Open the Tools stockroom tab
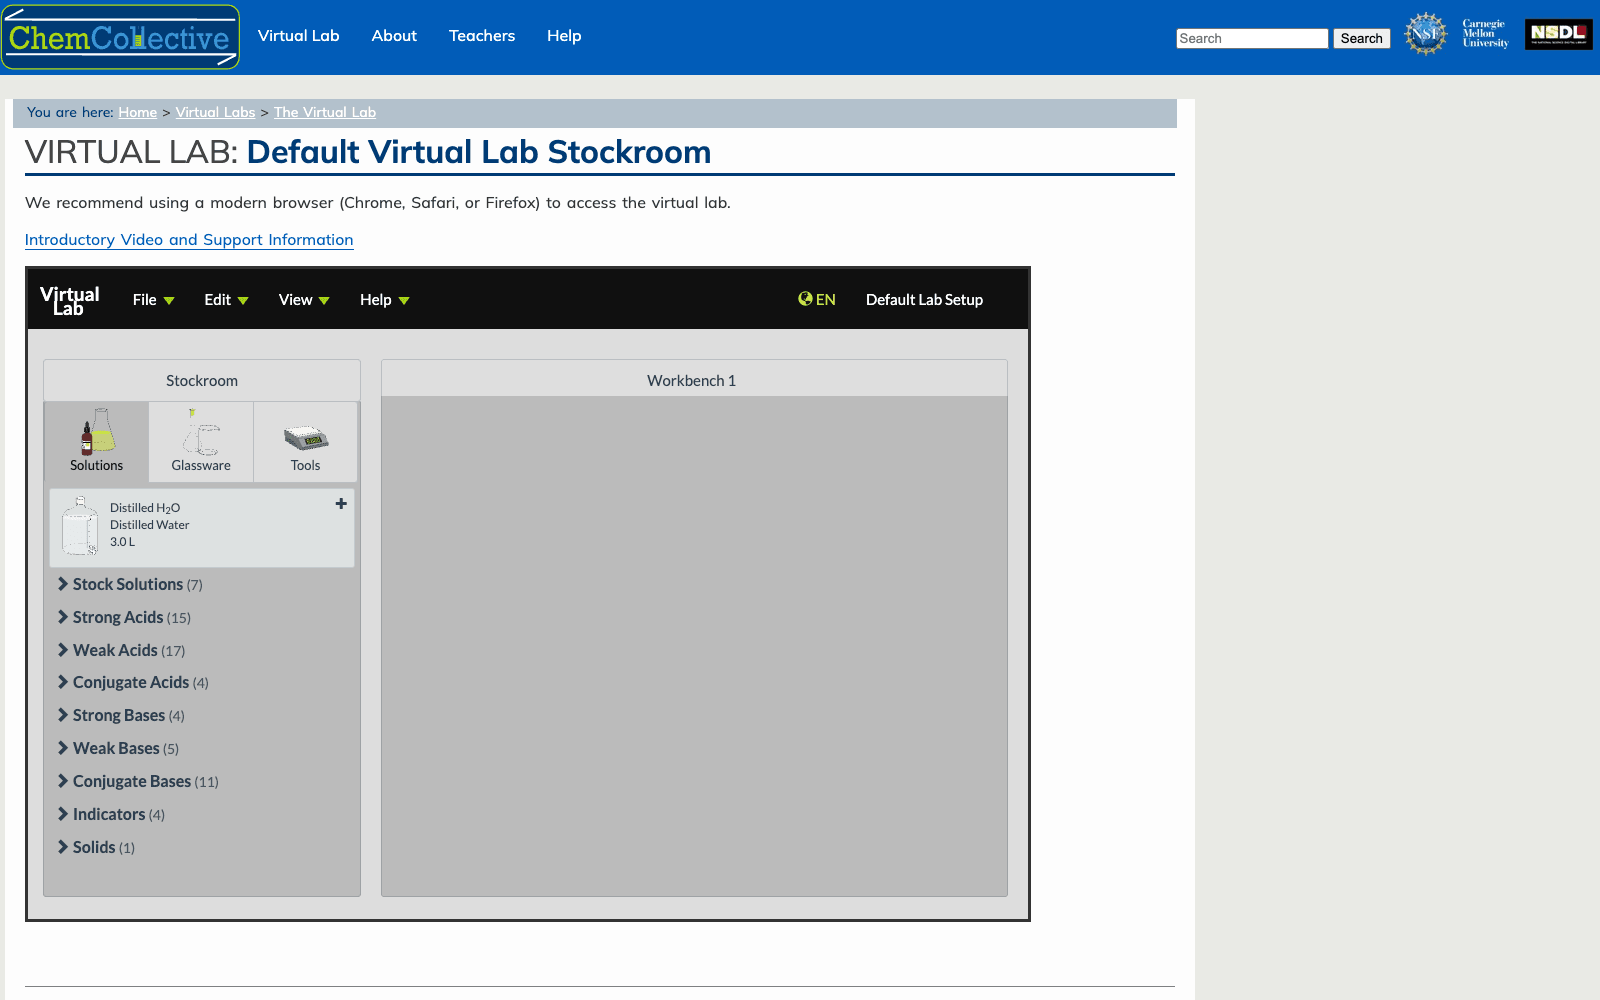Viewport: 1600px width, 1000px height. click(x=305, y=442)
